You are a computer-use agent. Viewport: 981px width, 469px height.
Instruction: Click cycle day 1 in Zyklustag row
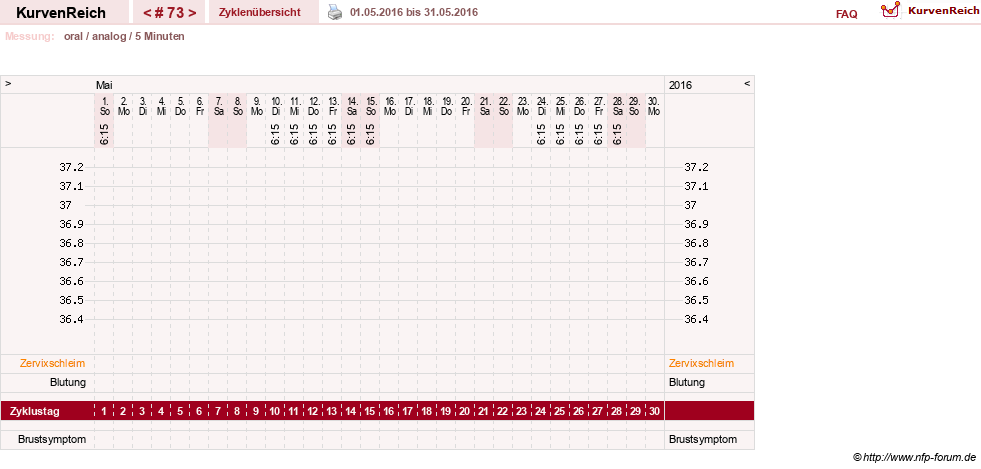104,411
